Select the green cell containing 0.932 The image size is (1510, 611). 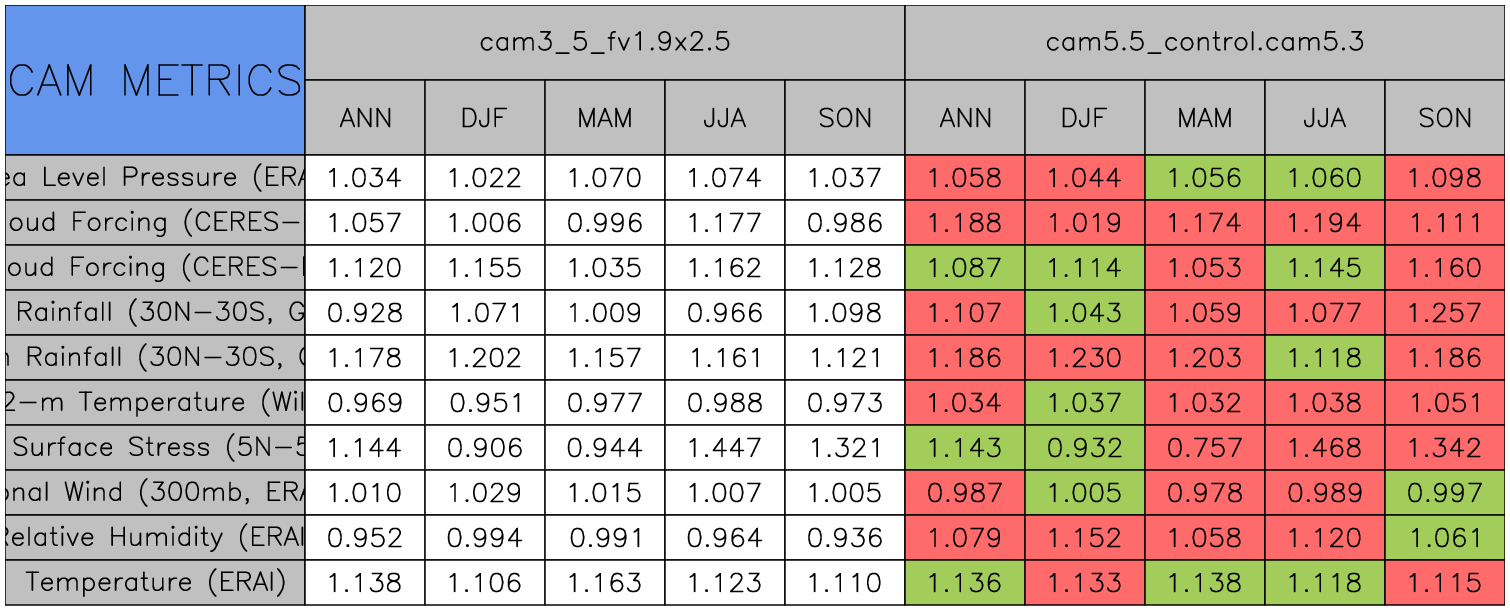(x=1084, y=447)
